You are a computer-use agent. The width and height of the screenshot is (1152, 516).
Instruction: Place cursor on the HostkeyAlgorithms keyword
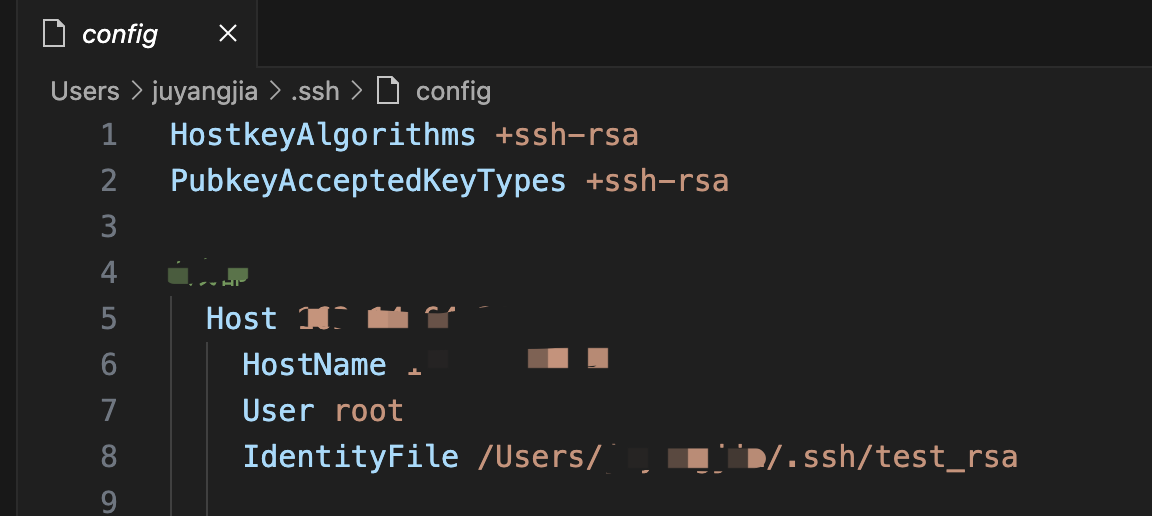(323, 134)
